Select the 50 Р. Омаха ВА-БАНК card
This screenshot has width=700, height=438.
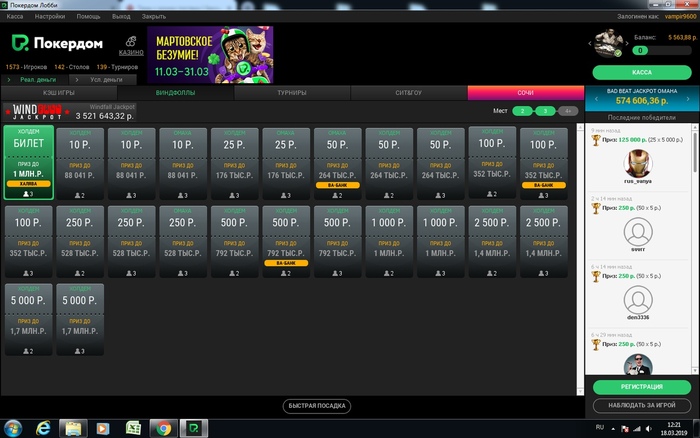pyautogui.click(x=338, y=164)
